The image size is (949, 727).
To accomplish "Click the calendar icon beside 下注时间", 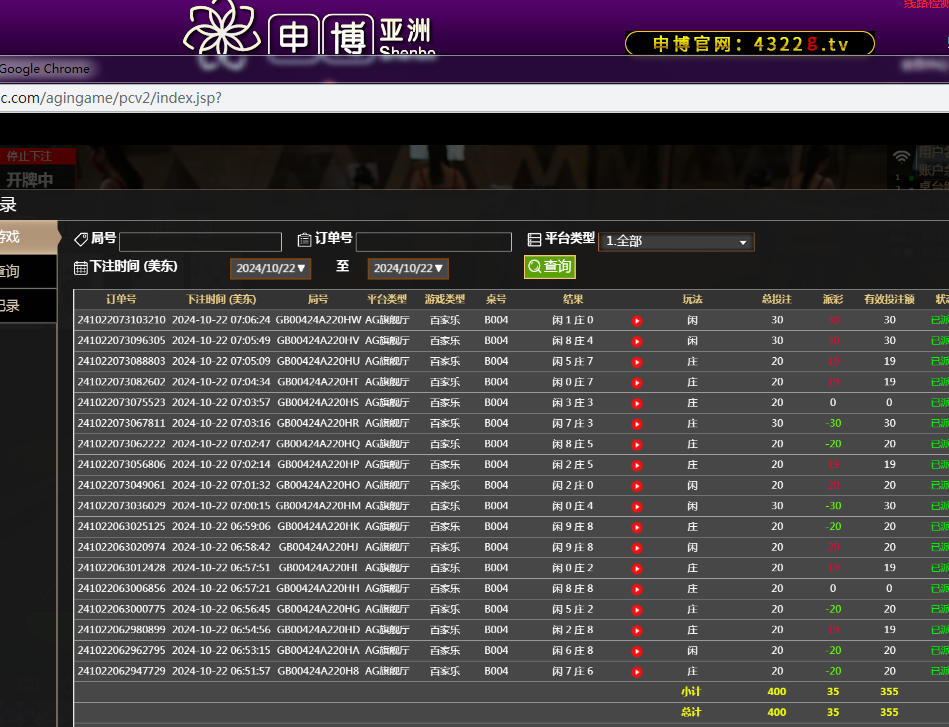I will pyautogui.click(x=81, y=268).
